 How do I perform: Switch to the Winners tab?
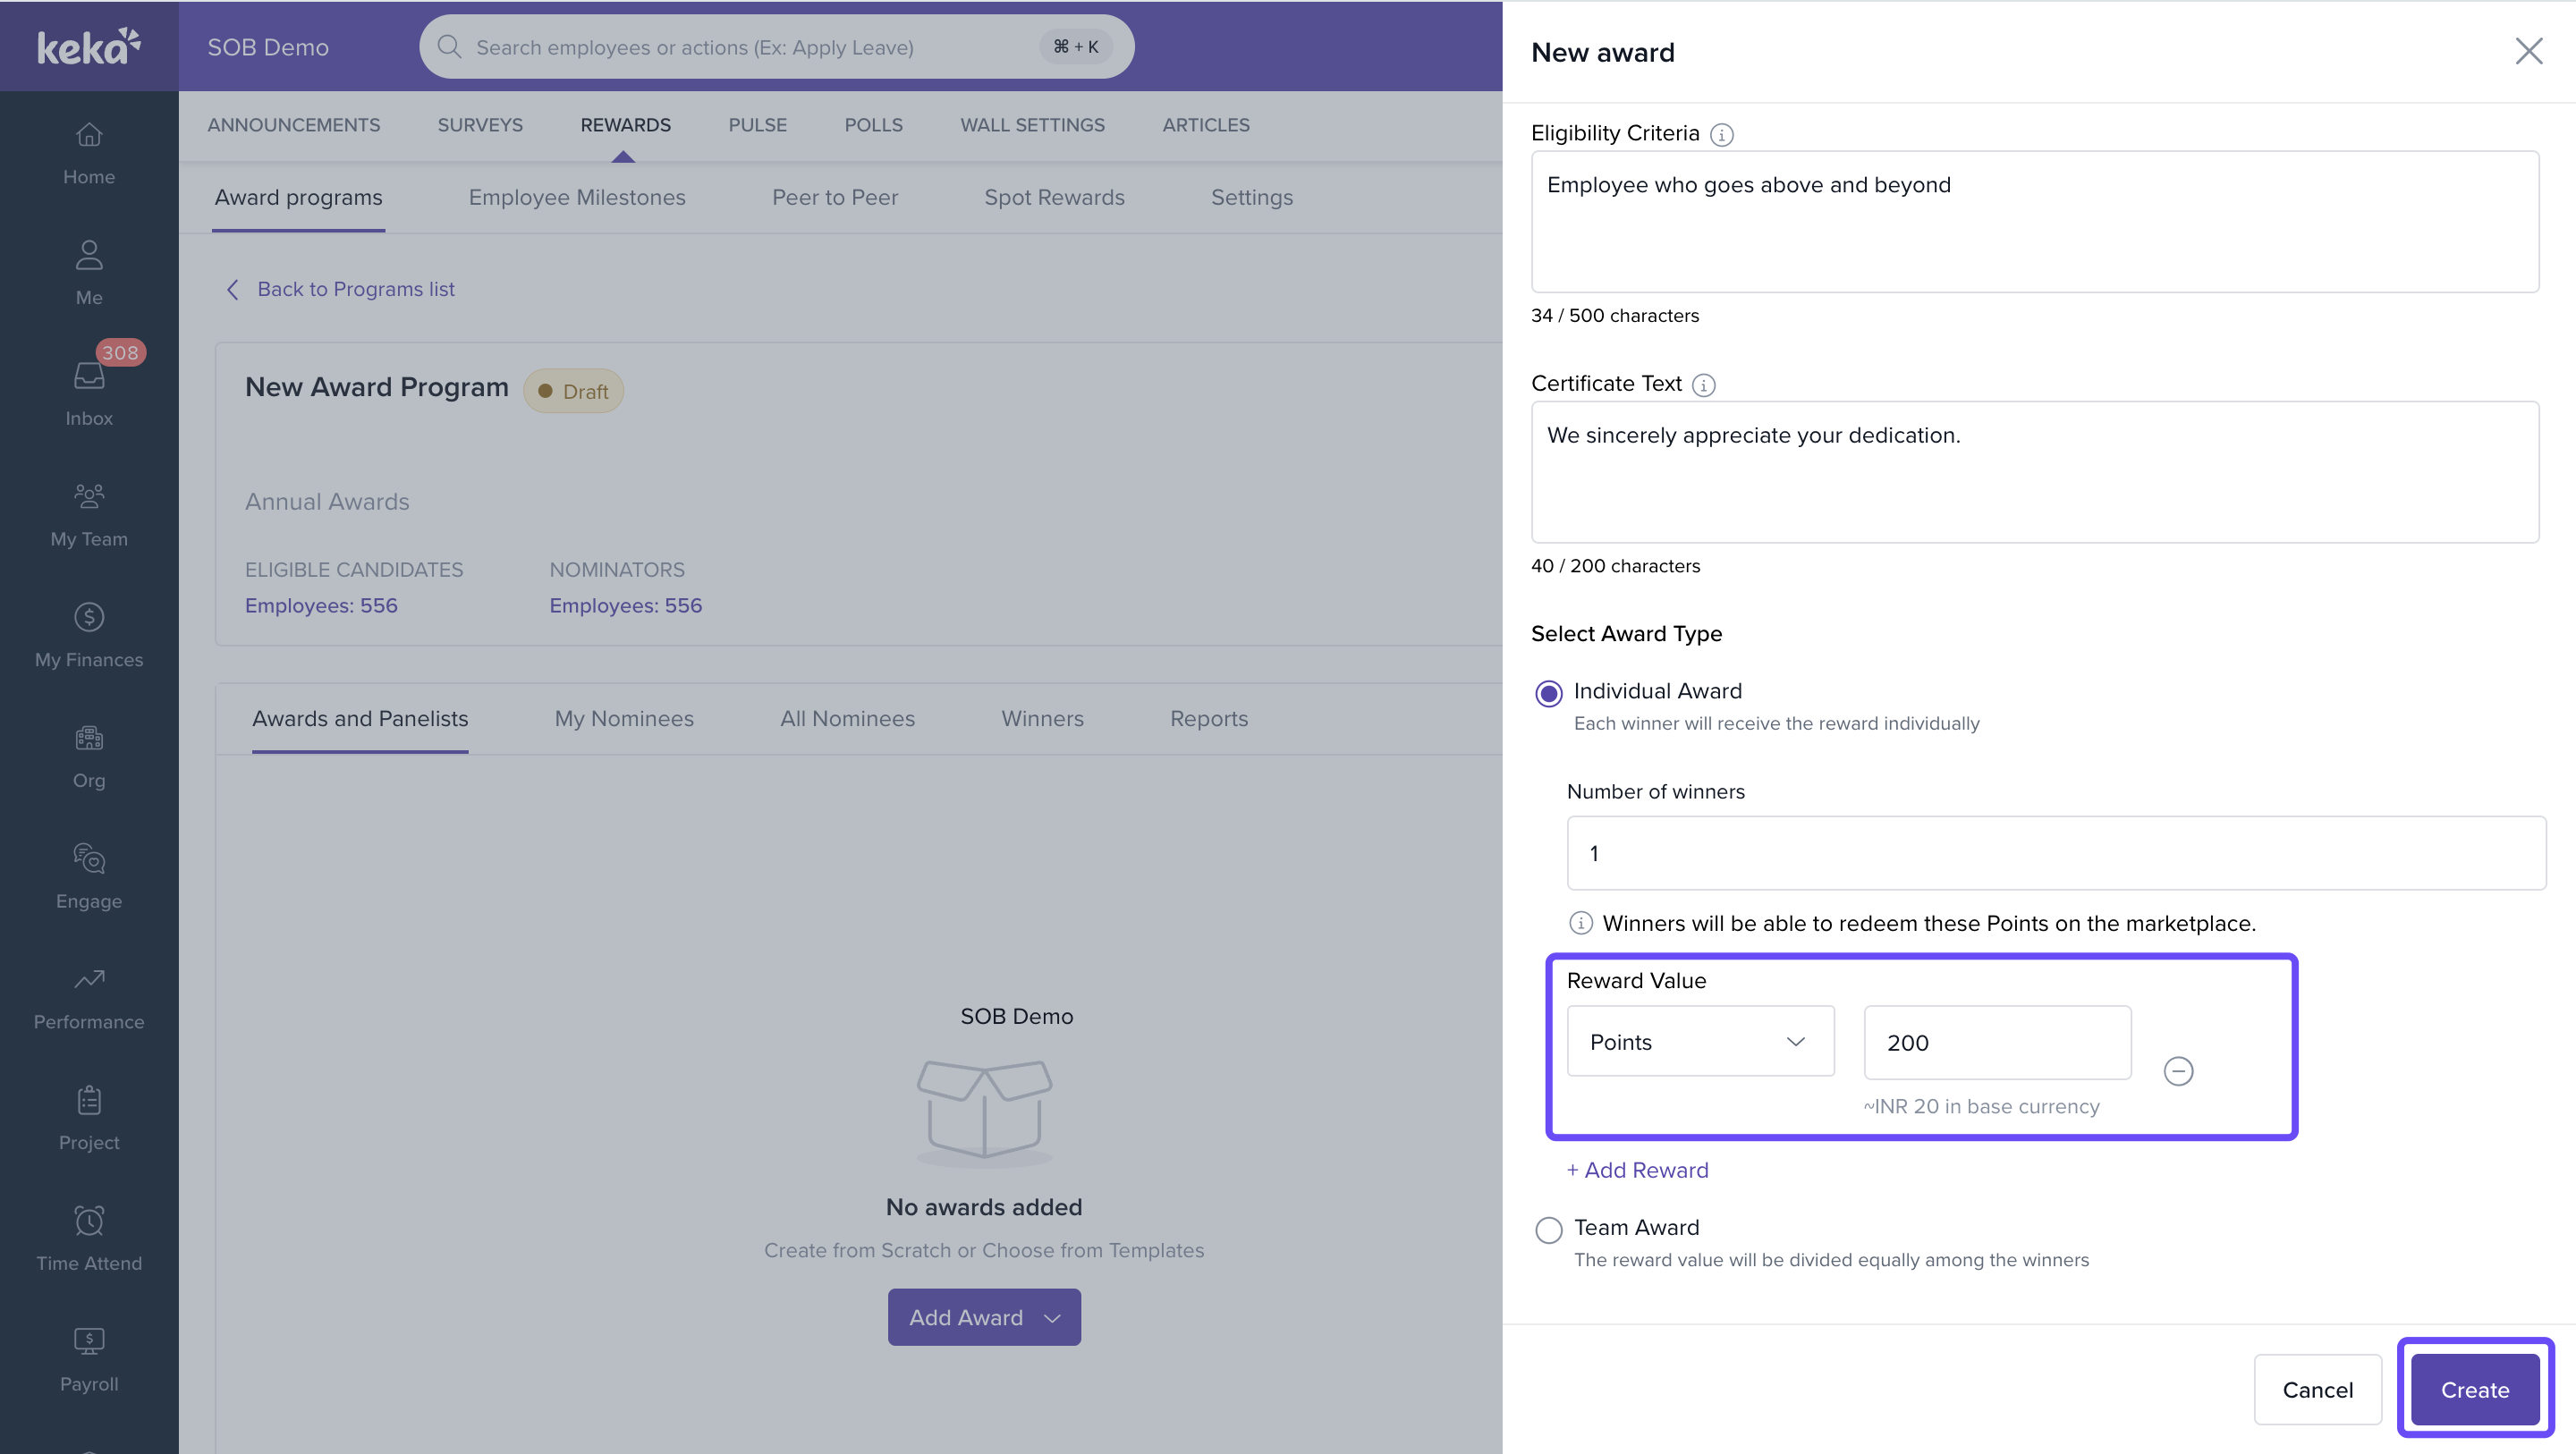pyautogui.click(x=1042, y=719)
